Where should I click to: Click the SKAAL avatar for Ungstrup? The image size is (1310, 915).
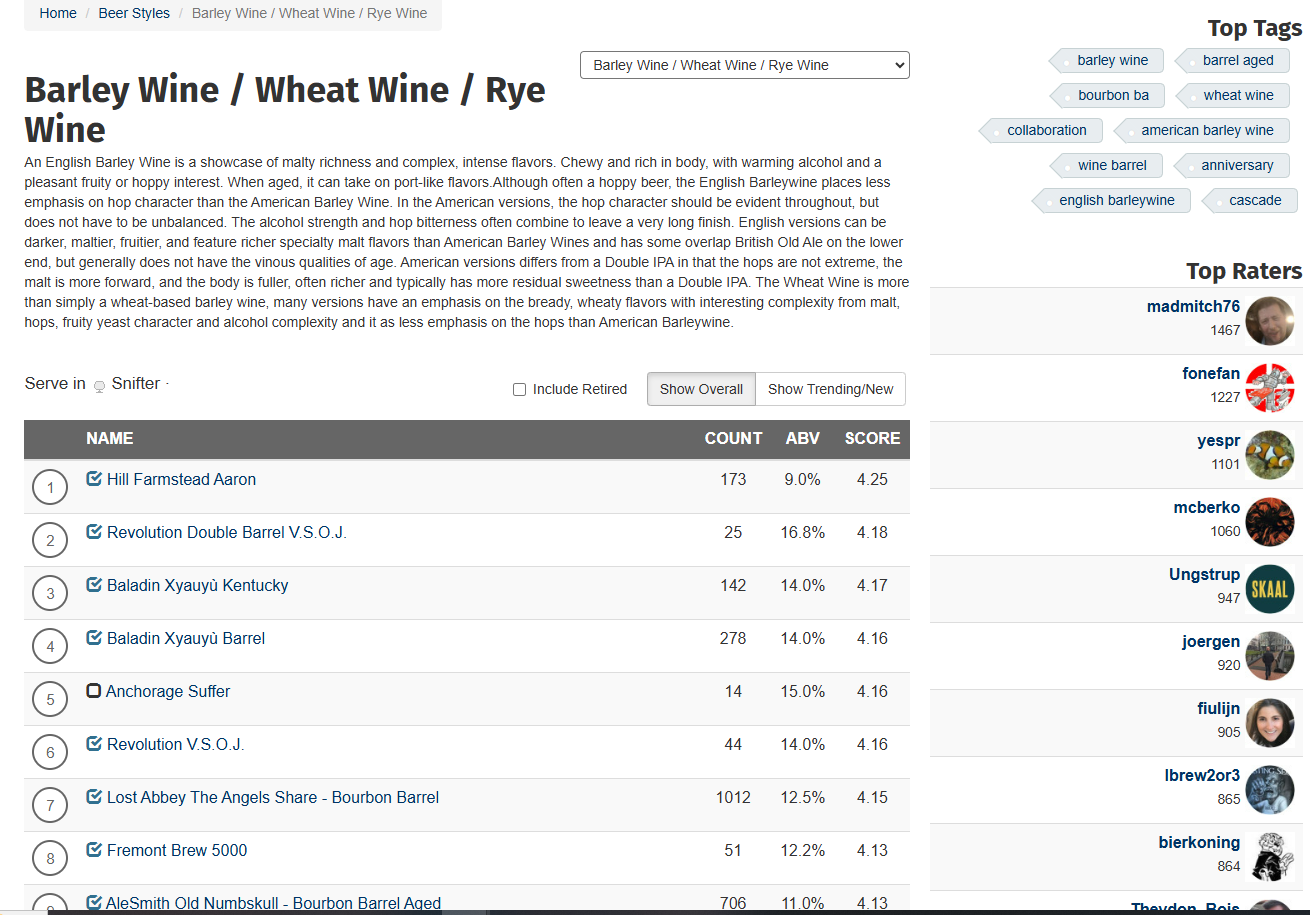(1270, 588)
